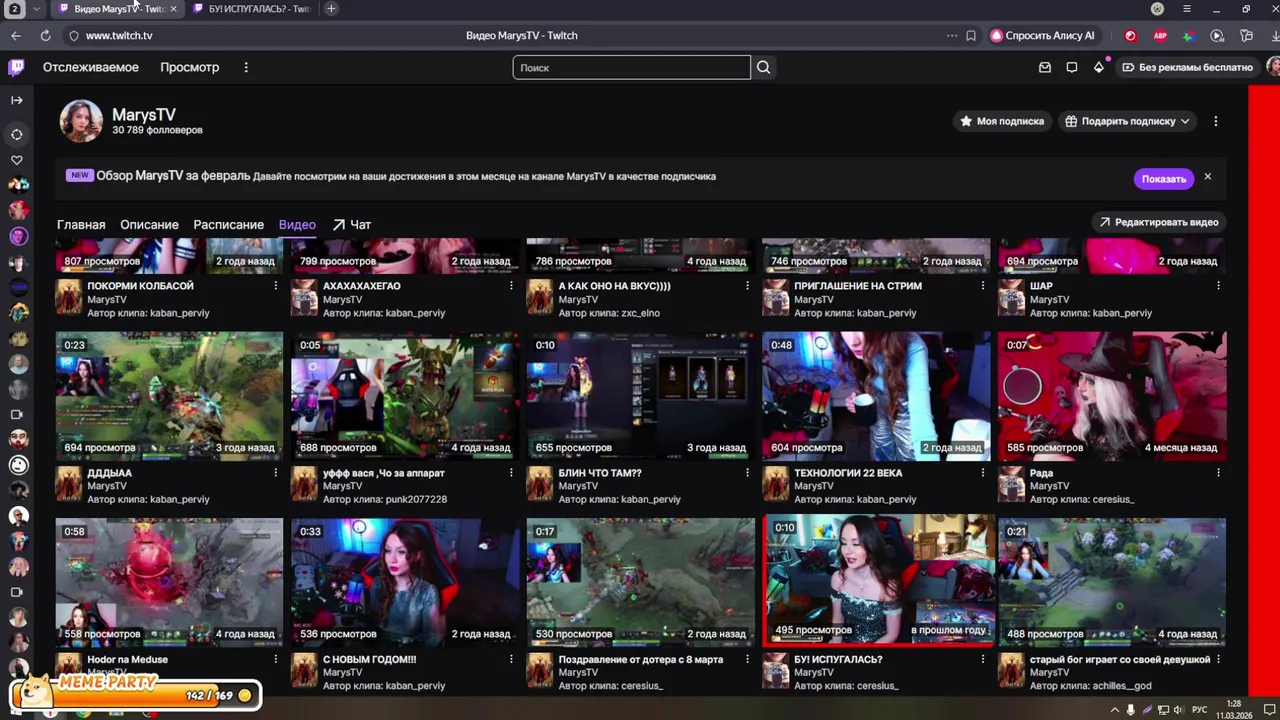This screenshot has height=720, width=1280.
Task: Expand the left sidebar arrow icon
Action: point(17,100)
